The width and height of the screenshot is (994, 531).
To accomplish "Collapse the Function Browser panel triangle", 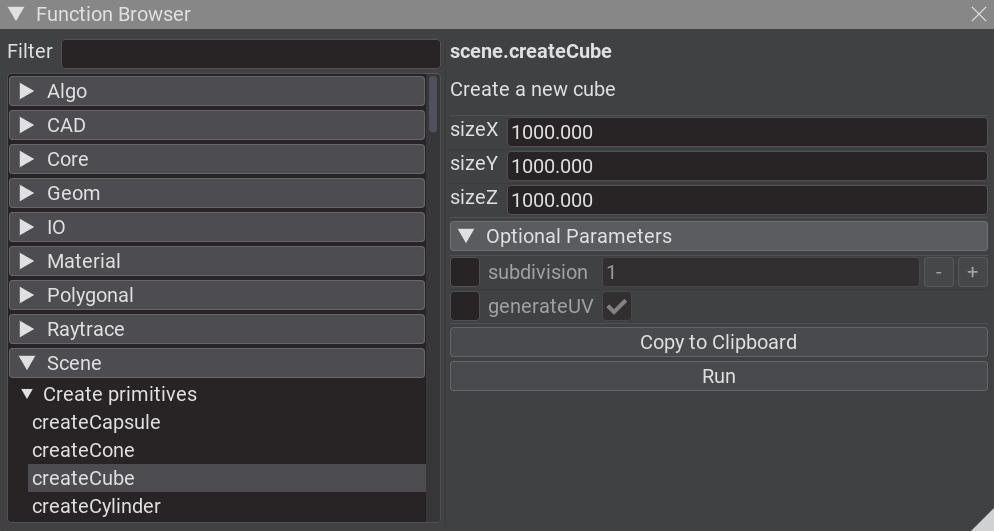I will click(x=15, y=14).
